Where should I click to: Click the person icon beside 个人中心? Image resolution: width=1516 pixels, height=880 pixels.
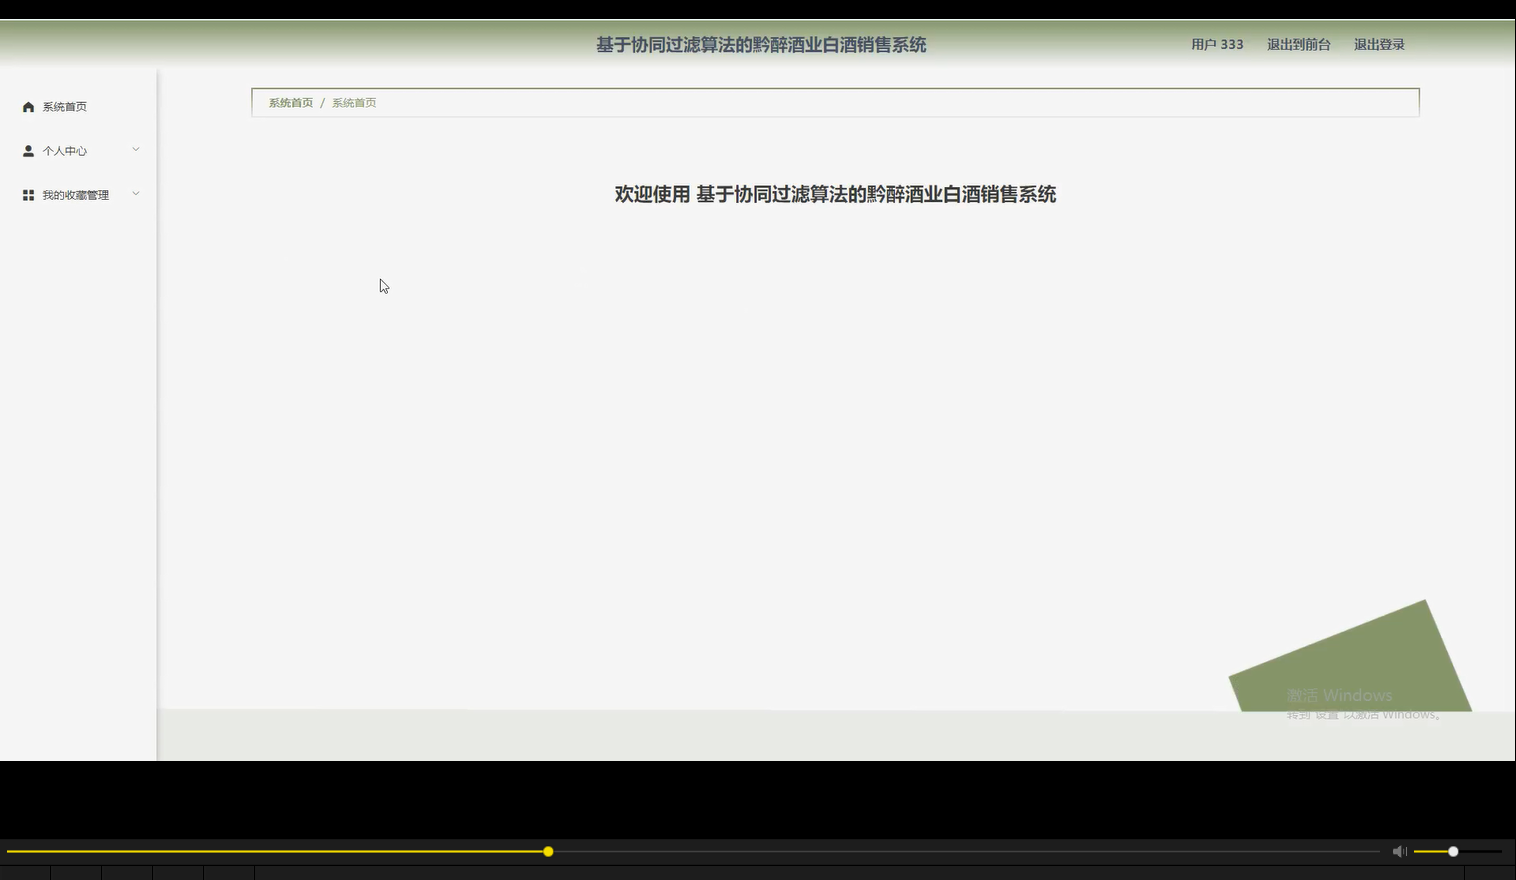click(28, 151)
